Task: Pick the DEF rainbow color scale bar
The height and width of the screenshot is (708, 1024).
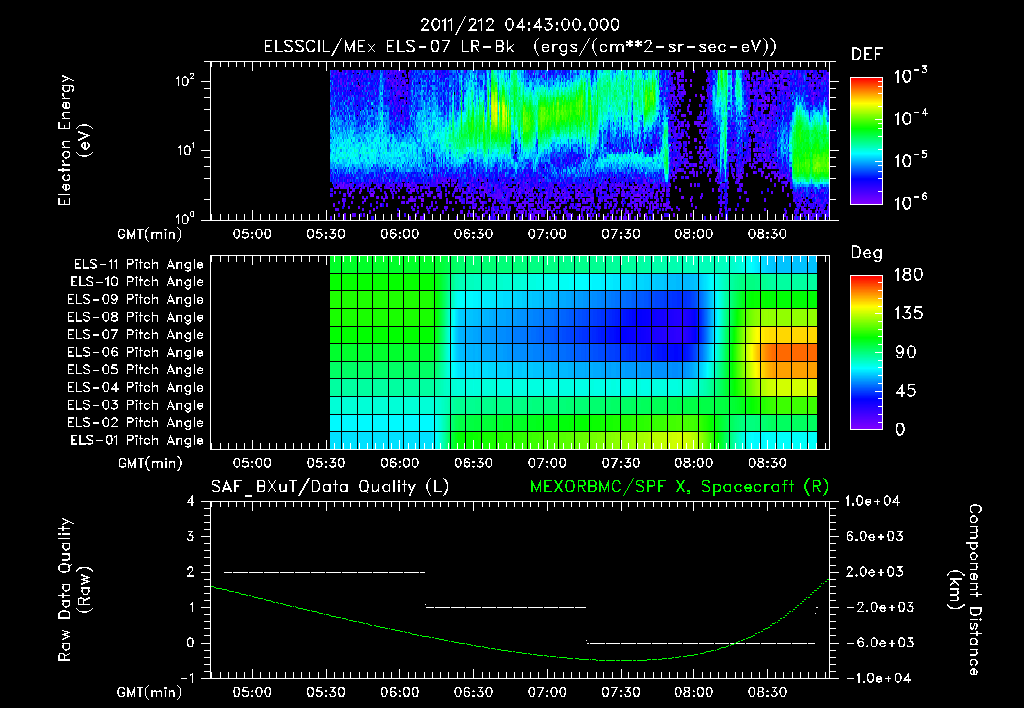Action: tap(866, 141)
